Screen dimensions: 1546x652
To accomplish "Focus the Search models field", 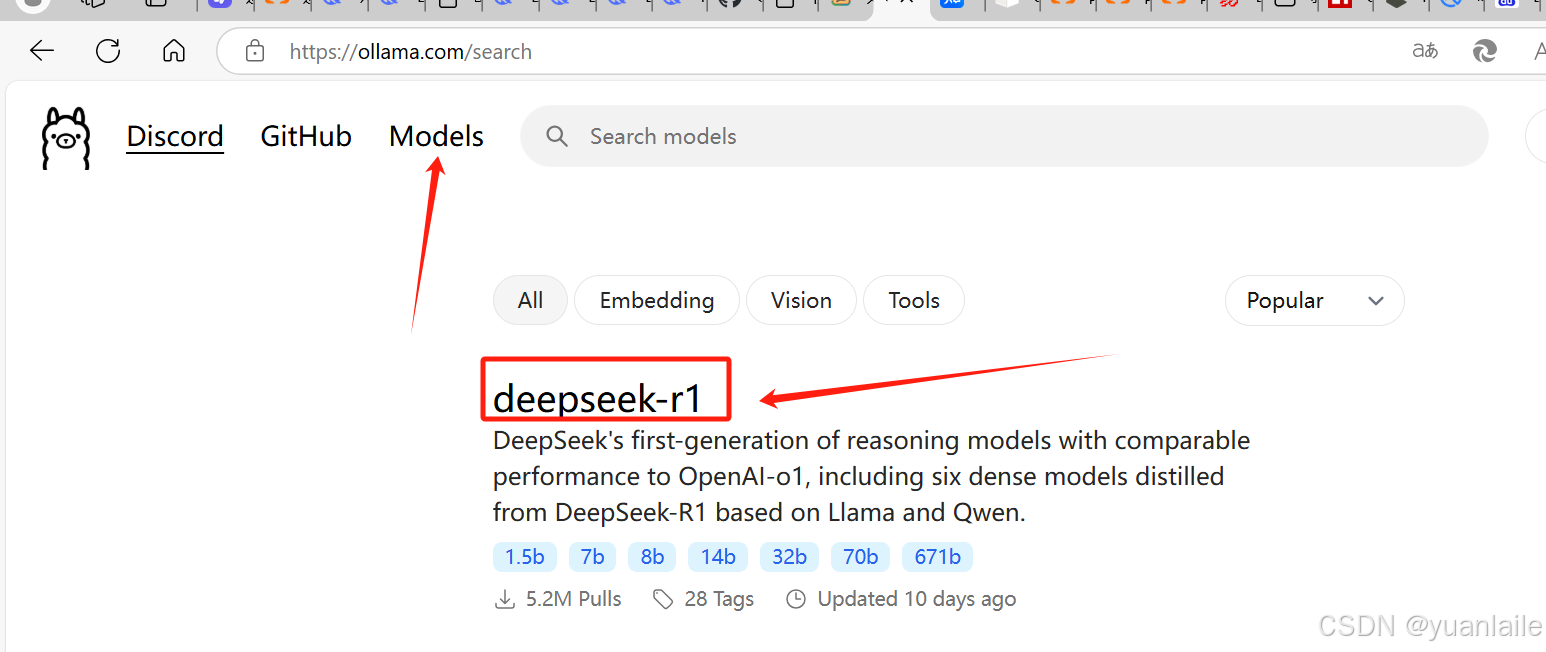I will [1004, 136].
